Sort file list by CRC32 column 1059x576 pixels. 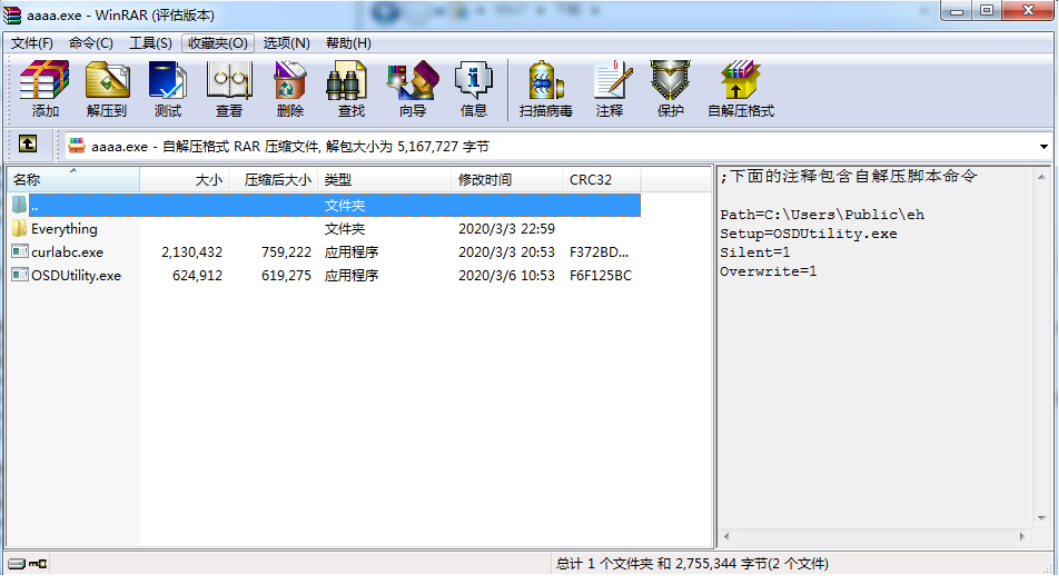pyautogui.click(x=602, y=180)
